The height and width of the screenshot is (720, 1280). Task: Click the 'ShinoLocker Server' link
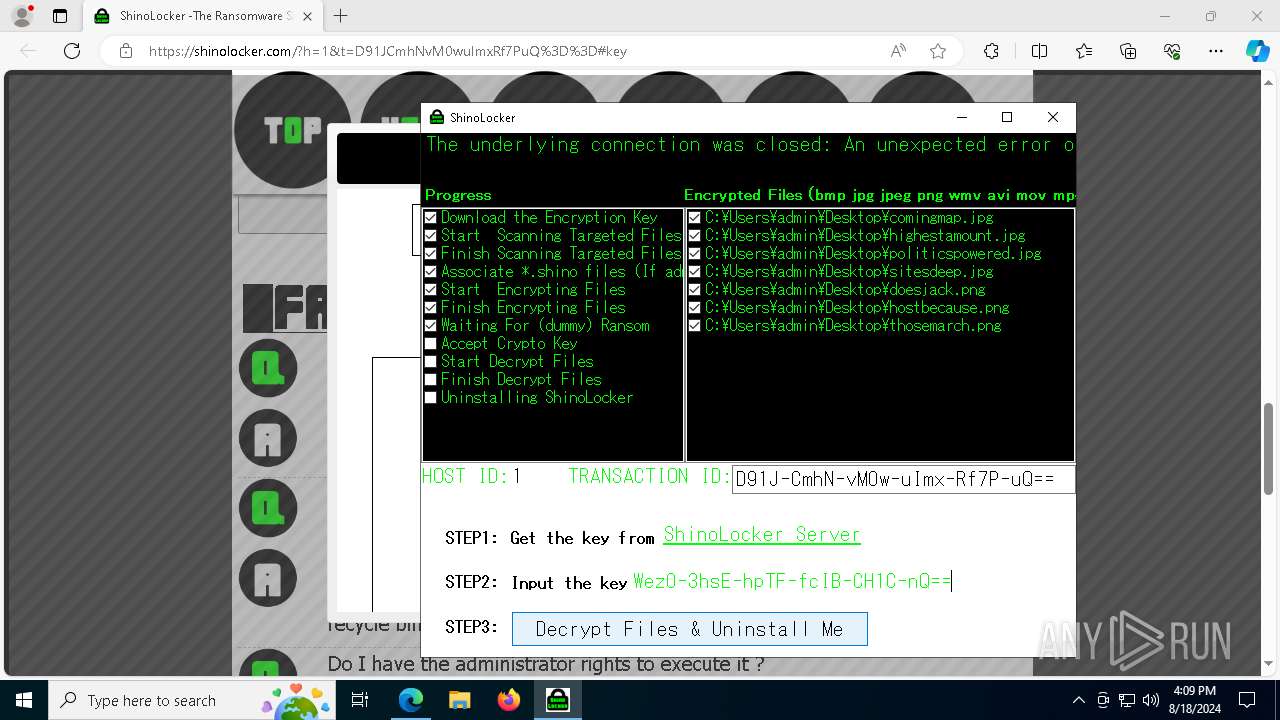(762, 535)
